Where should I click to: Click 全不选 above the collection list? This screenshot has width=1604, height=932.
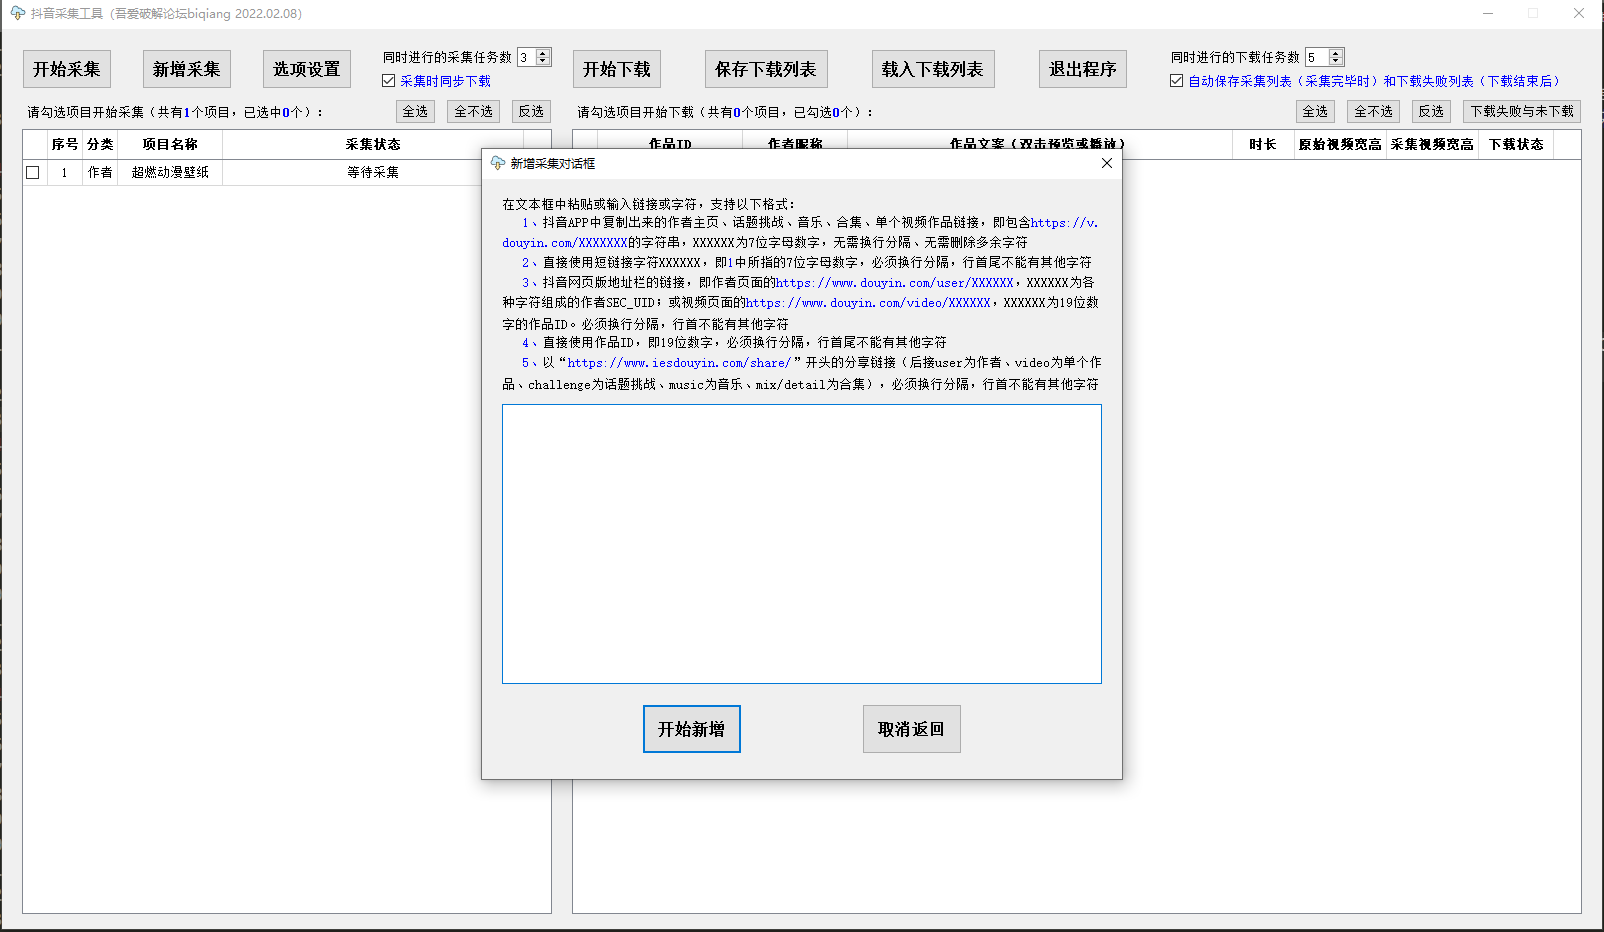(x=474, y=111)
